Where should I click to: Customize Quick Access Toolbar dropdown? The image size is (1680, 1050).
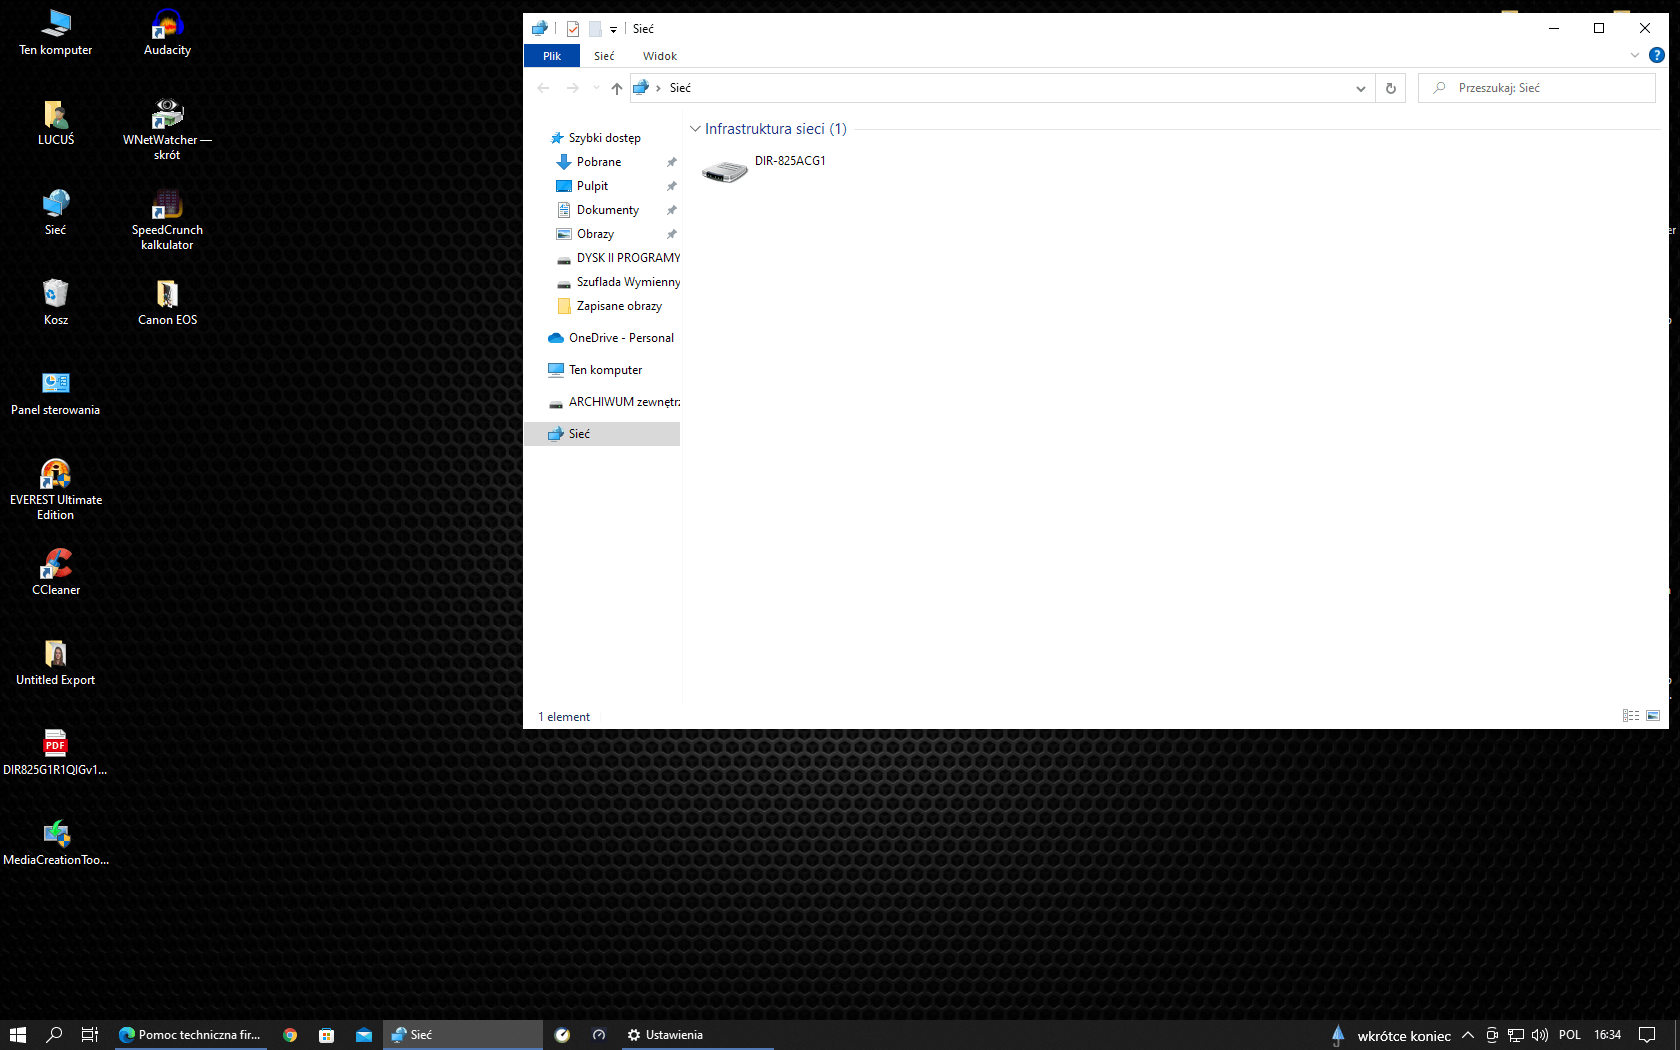pyautogui.click(x=613, y=29)
